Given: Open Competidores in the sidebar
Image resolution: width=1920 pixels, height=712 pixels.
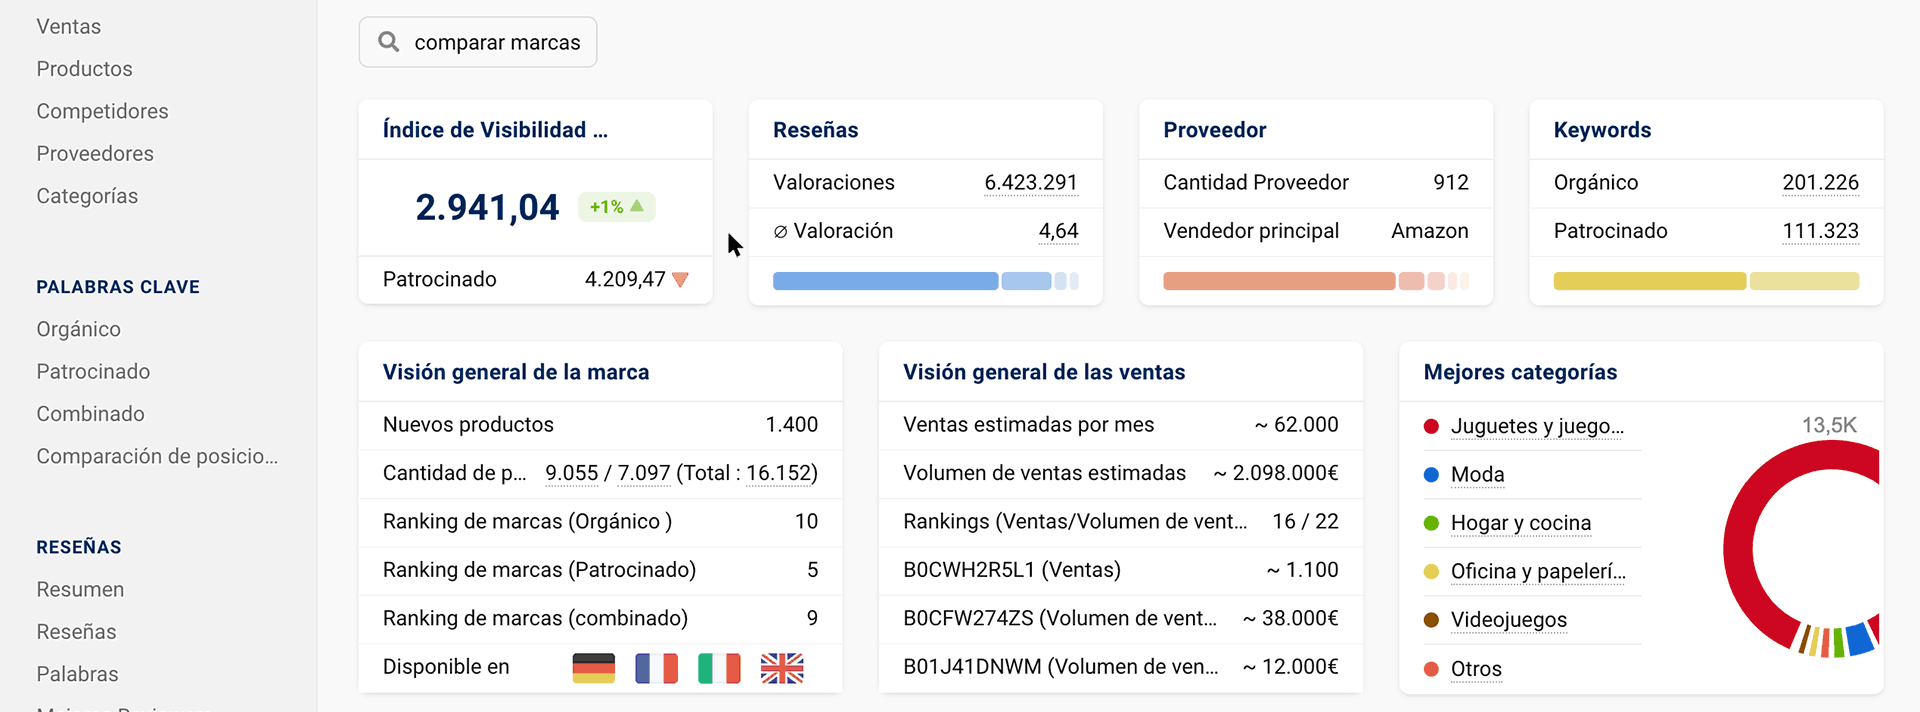Looking at the screenshot, I should coord(102,111).
